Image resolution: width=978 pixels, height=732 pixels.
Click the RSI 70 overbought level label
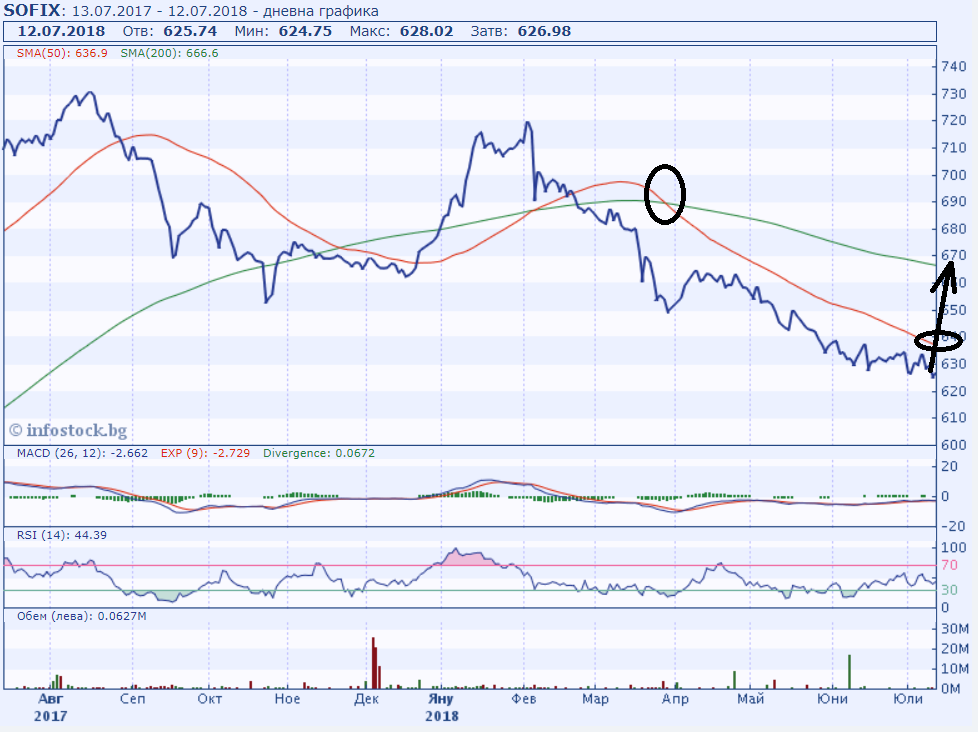(x=949, y=566)
